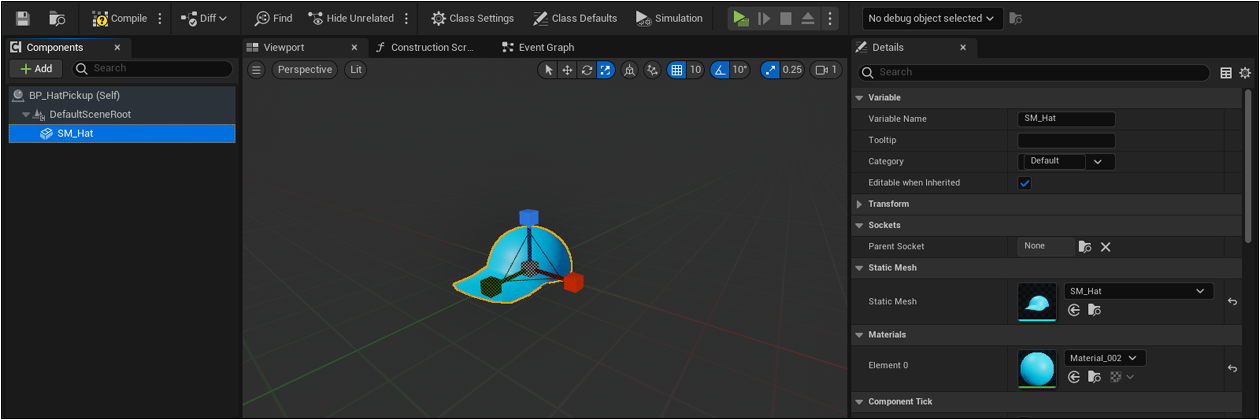
Task: Click the Stop playback icon
Action: pyautogui.click(x=786, y=18)
